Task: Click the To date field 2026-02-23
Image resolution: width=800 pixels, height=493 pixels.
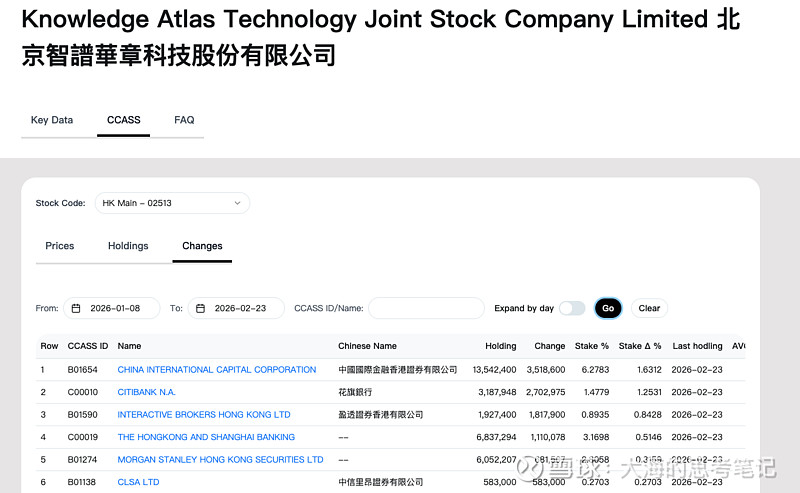Action: tap(236, 308)
